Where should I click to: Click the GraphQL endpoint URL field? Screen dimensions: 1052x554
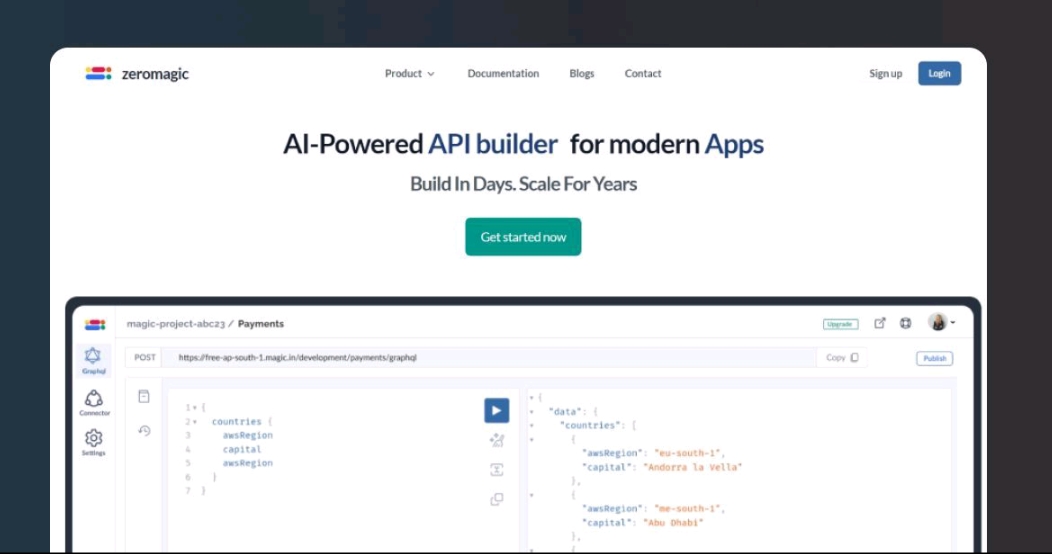[490, 357]
